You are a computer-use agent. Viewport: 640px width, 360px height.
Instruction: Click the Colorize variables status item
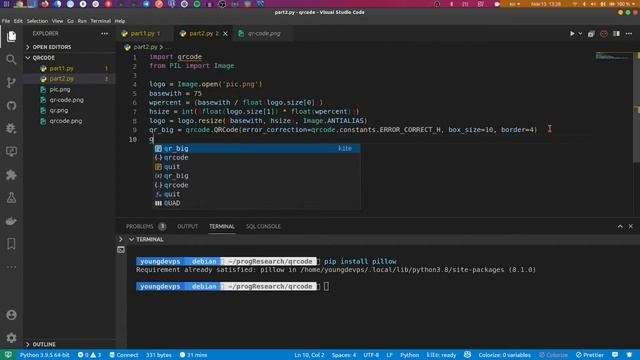pos(504,355)
